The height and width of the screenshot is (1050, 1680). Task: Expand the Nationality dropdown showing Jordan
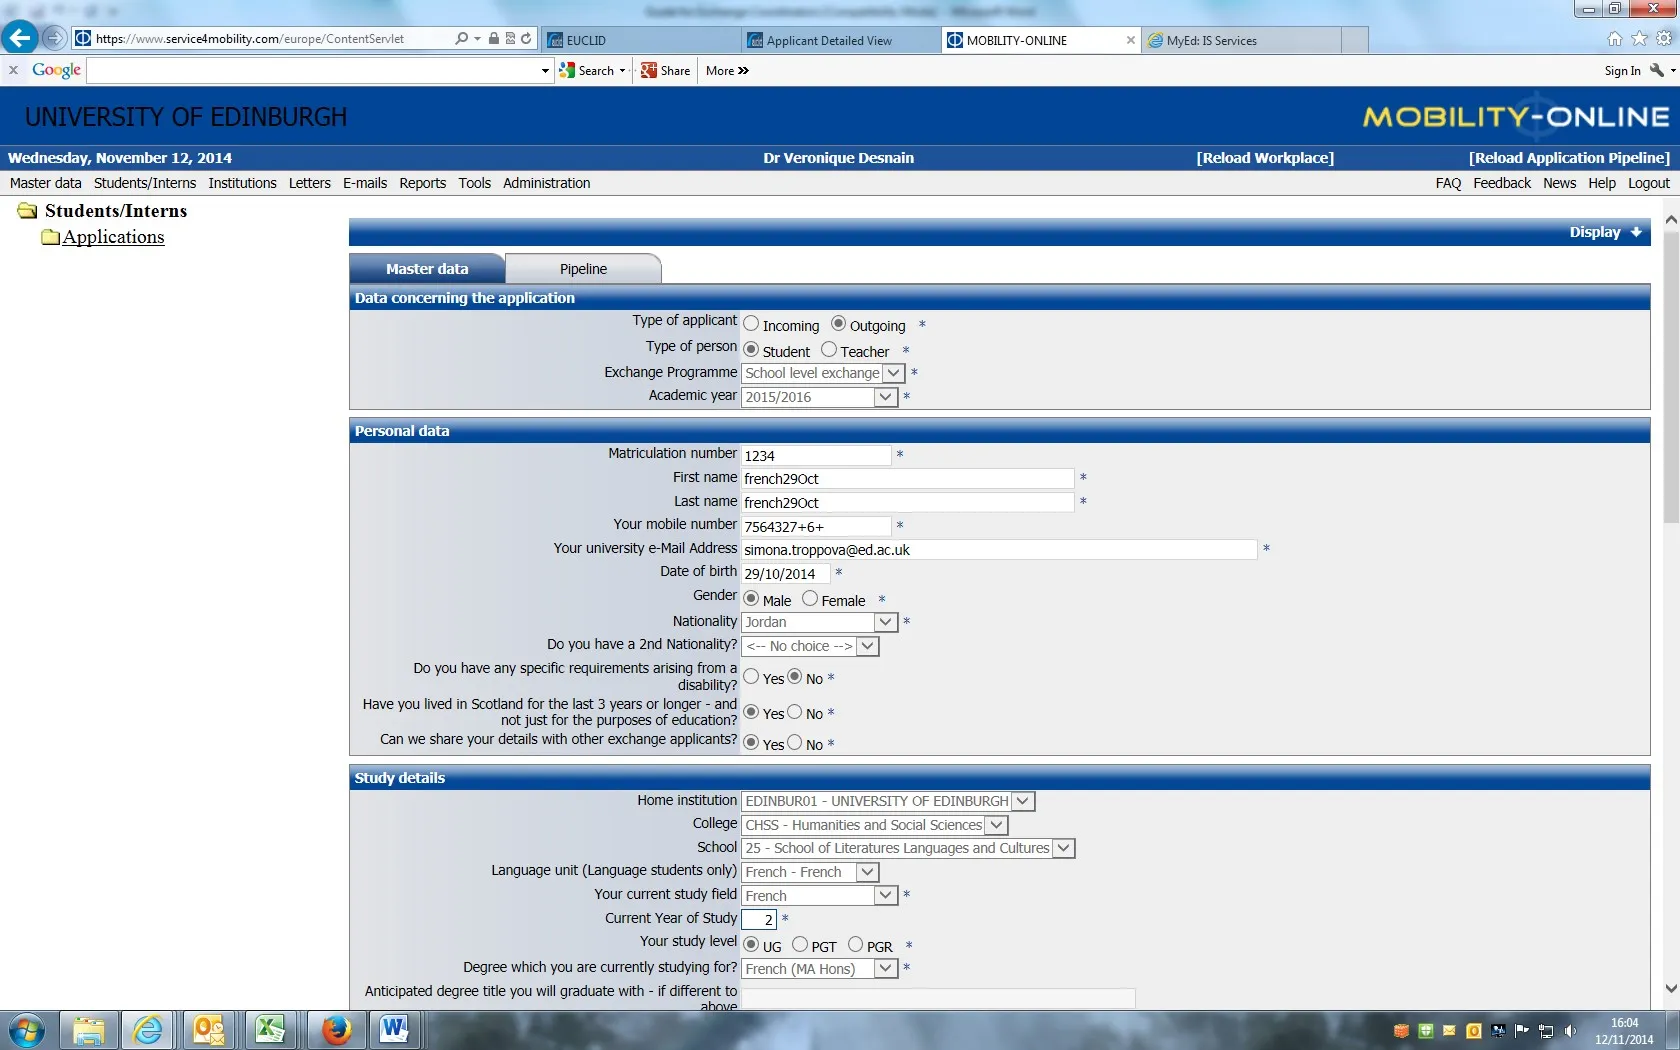tap(884, 622)
